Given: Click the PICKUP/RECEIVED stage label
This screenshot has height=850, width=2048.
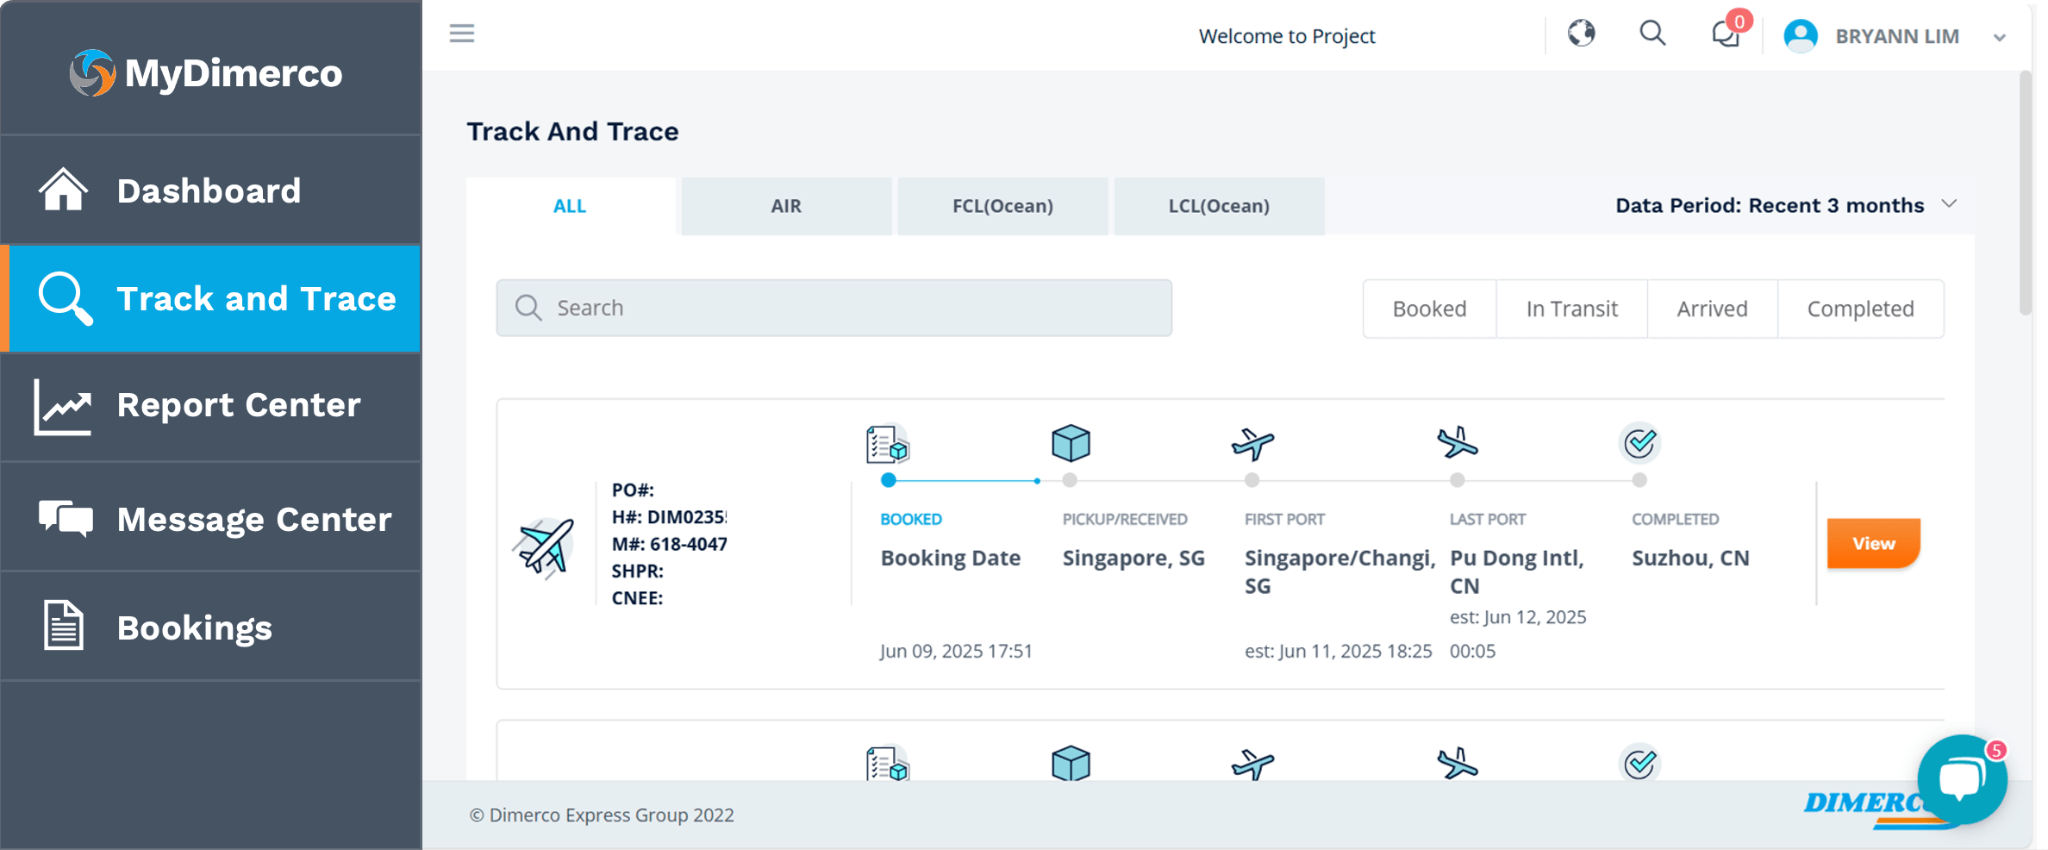Looking at the screenshot, I should click(x=1125, y=519).
